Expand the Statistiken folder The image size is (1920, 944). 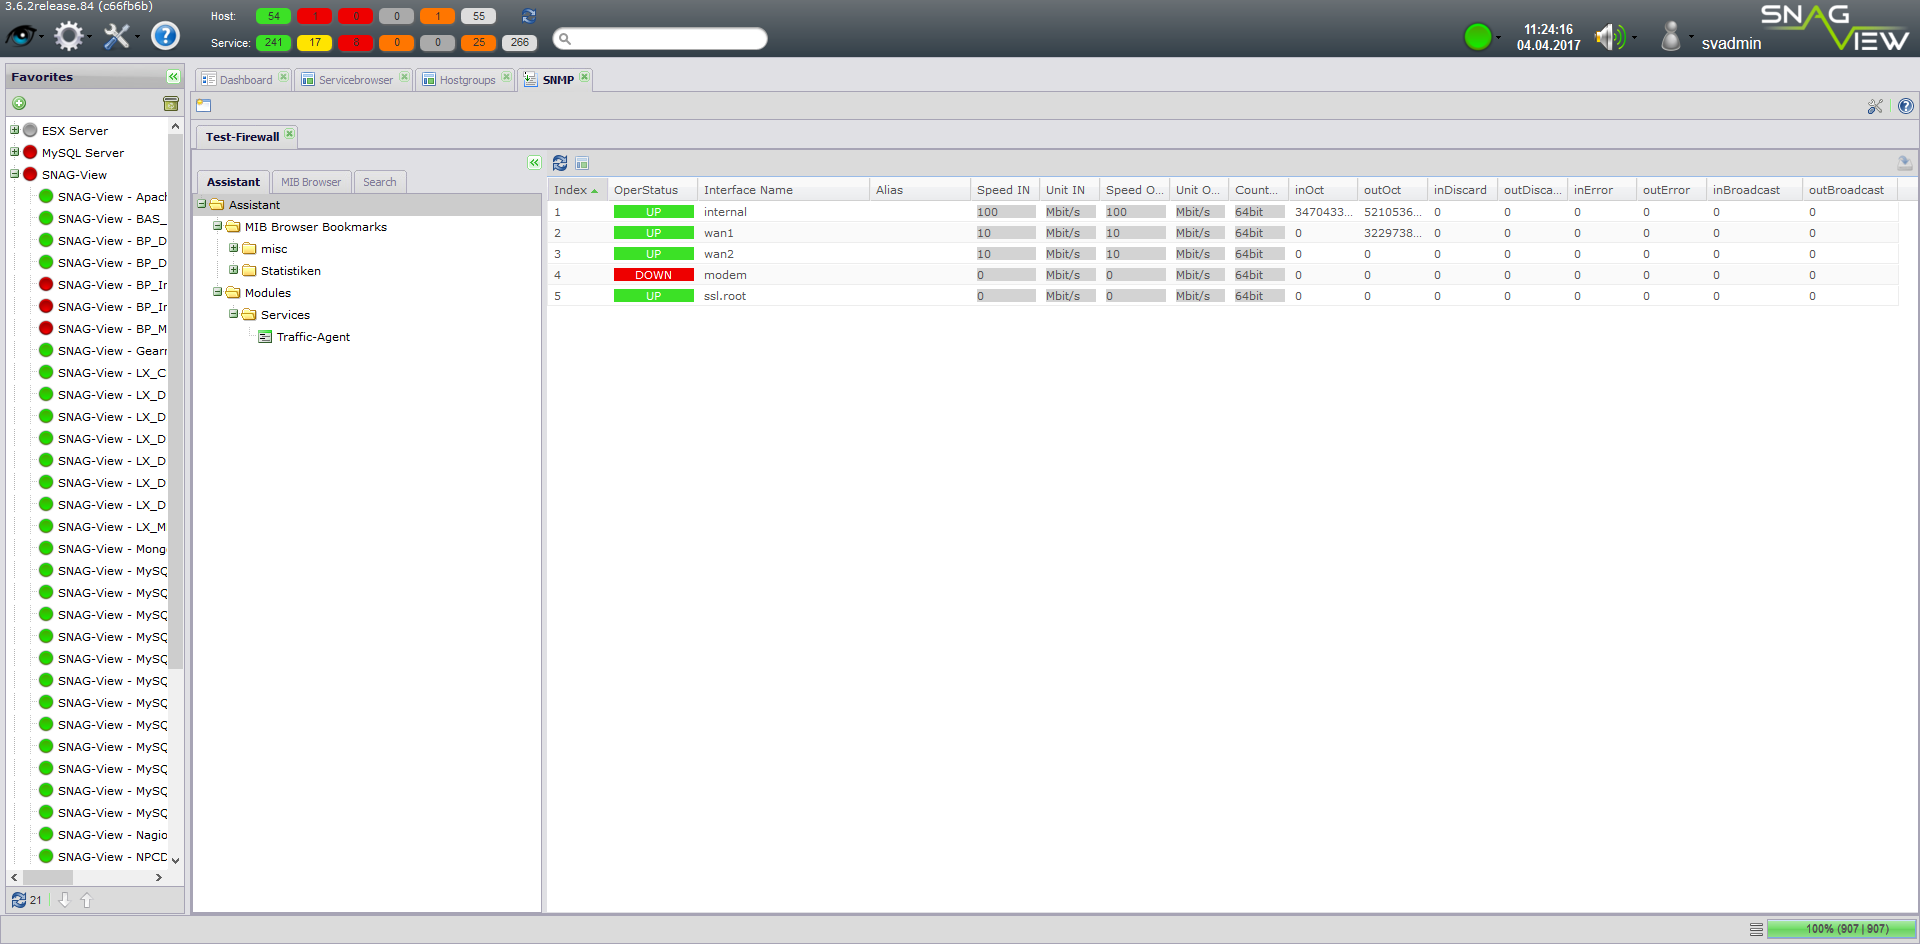coord(234,270)
